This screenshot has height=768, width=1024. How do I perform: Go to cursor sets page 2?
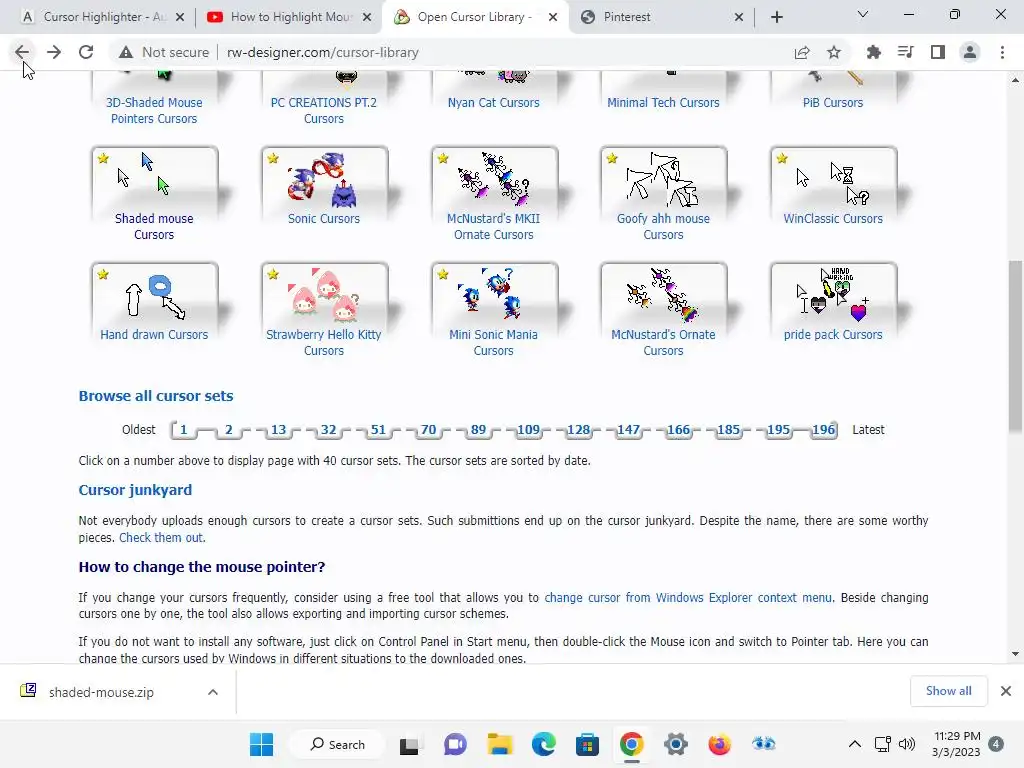(x=229, y=430)
